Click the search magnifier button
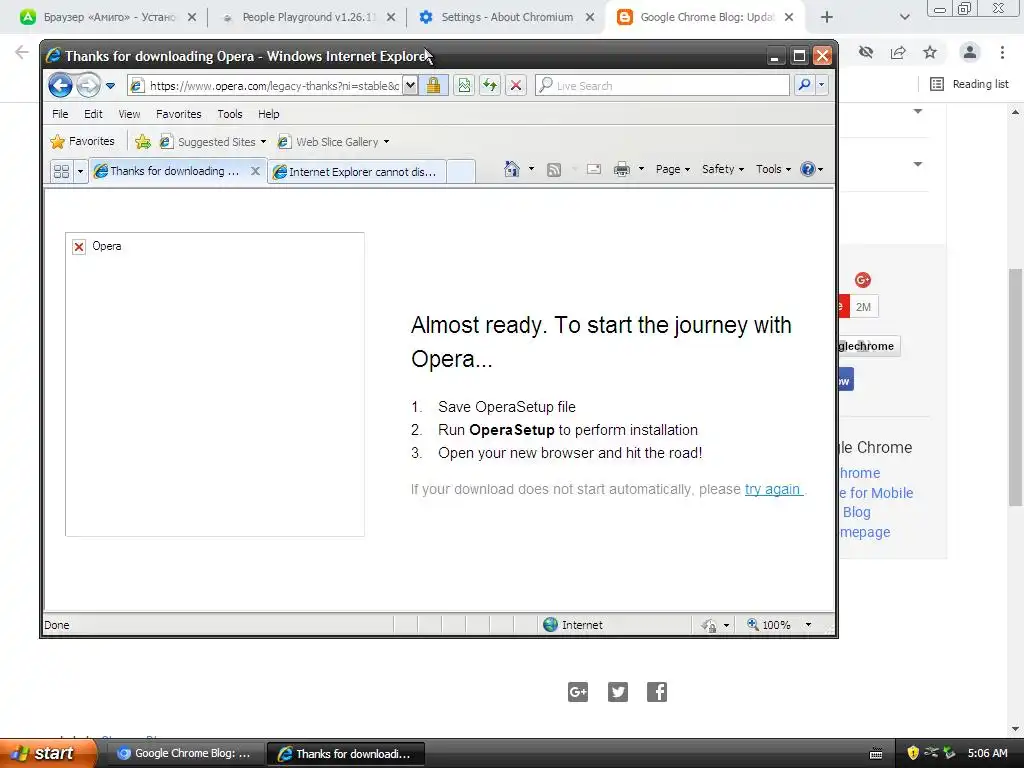Screen dimensions: 1024x768 point(804,85)
